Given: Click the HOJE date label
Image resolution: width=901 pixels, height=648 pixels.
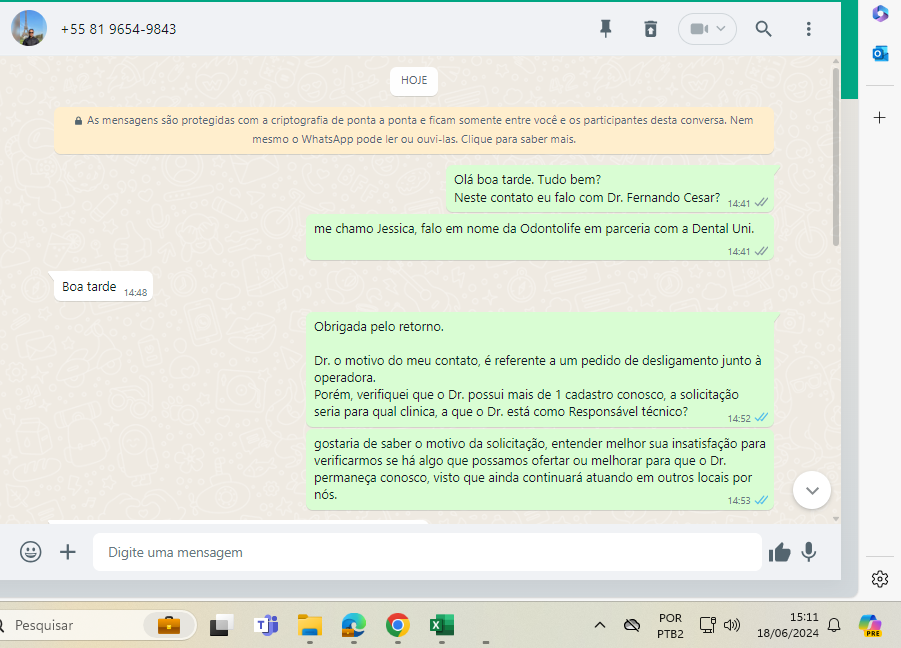Looking at the screenshot, I should click(414, 80).
